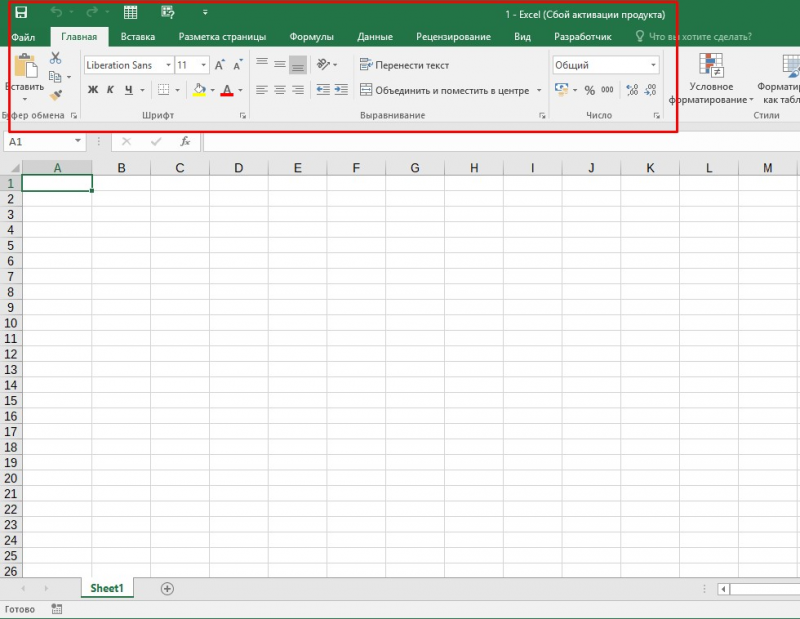Select the Sheet1 tab
The image size is (800, 619).
[107, 588]
